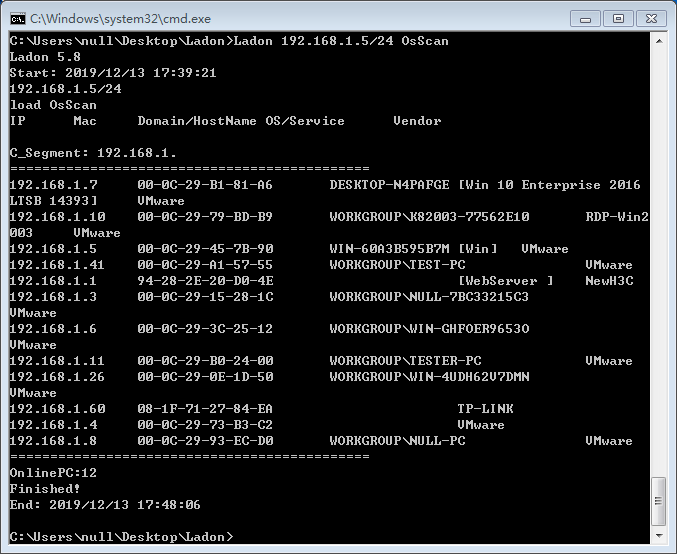The width and height of the screenshot is (677, 554).
Task: Click hostname WORKGROUP\TEST-PC
Action: 397,265
